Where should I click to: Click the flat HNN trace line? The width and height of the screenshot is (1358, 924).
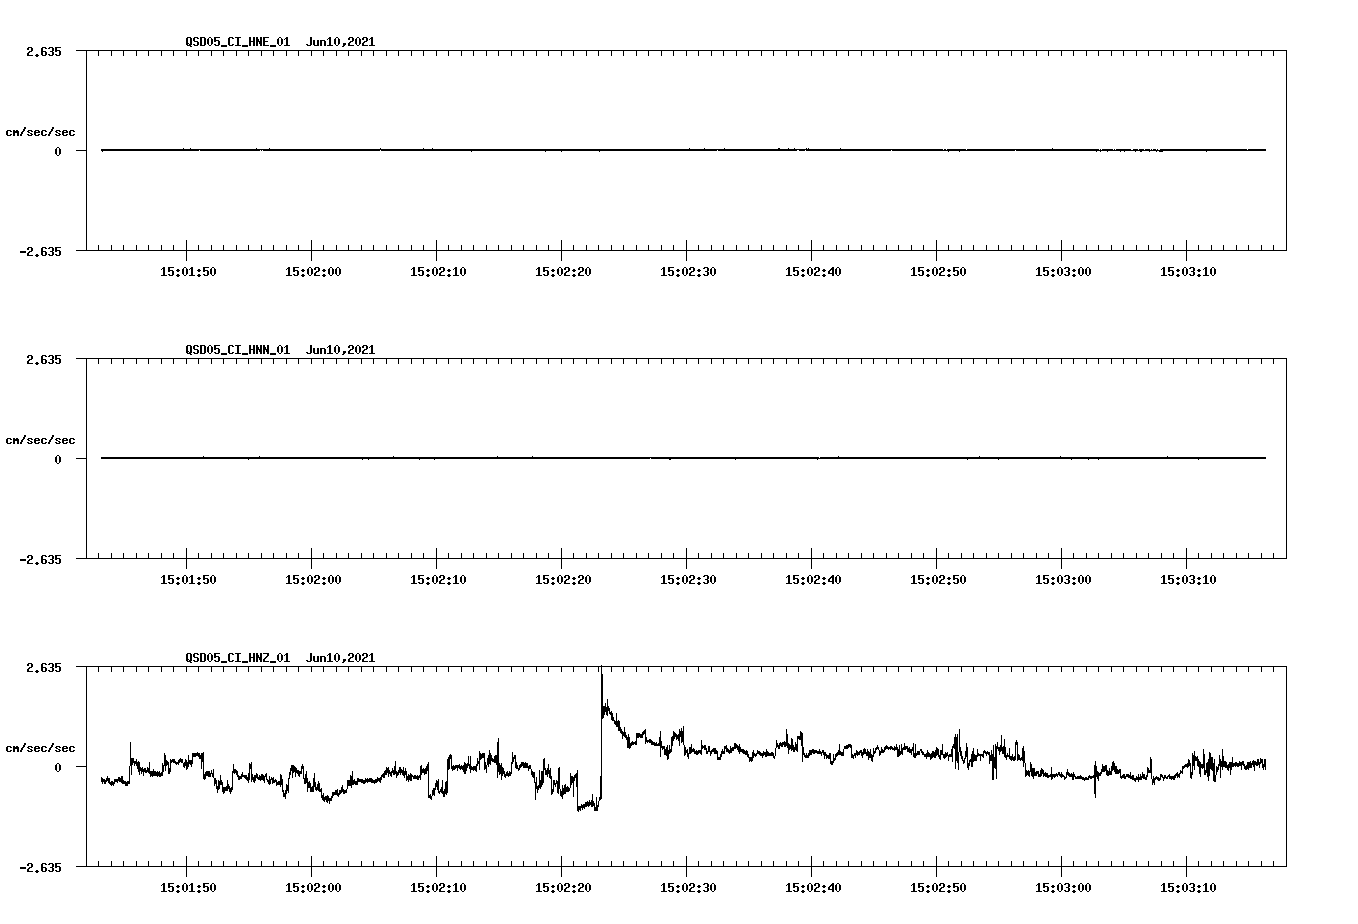pyautogui.click(x=683, y=458)
